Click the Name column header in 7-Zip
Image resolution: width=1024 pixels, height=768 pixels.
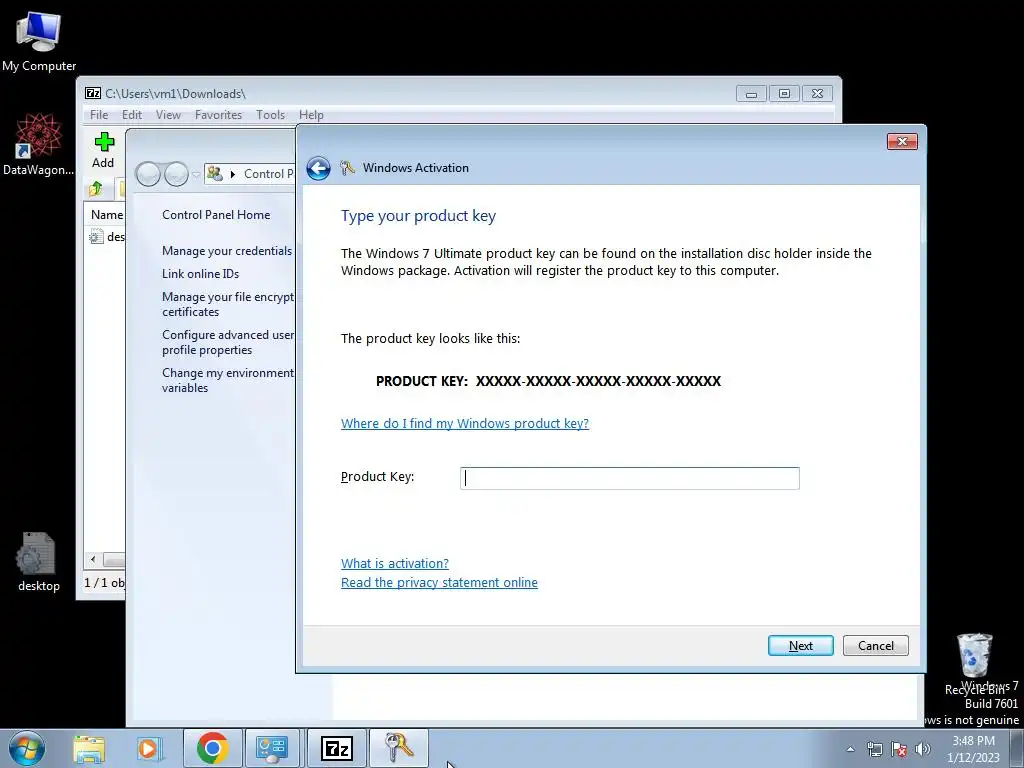[x=106, y=214]
